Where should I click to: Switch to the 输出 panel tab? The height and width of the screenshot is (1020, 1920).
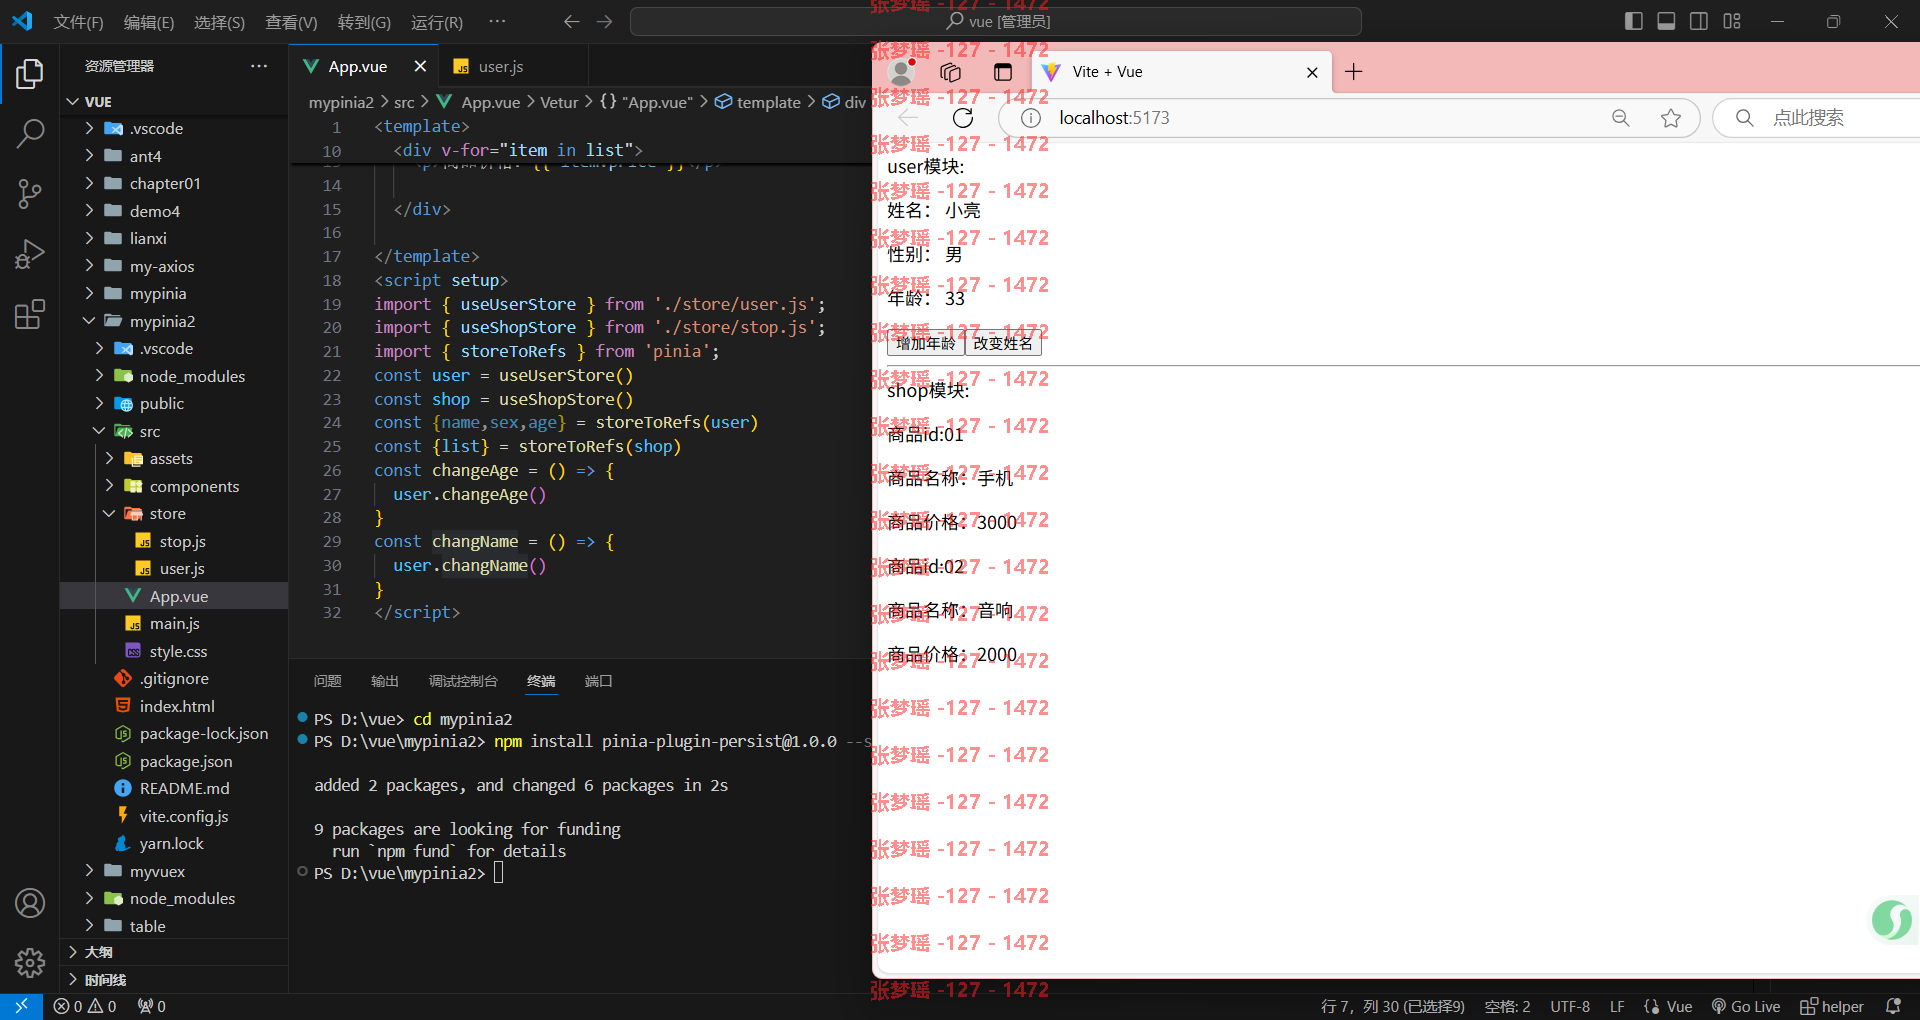384,681
